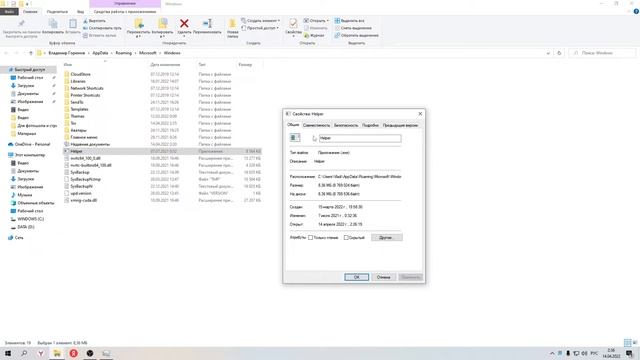Click the Refresh button beside the address bar
Viewport: 640px width, 360px height.
(559, 53)
